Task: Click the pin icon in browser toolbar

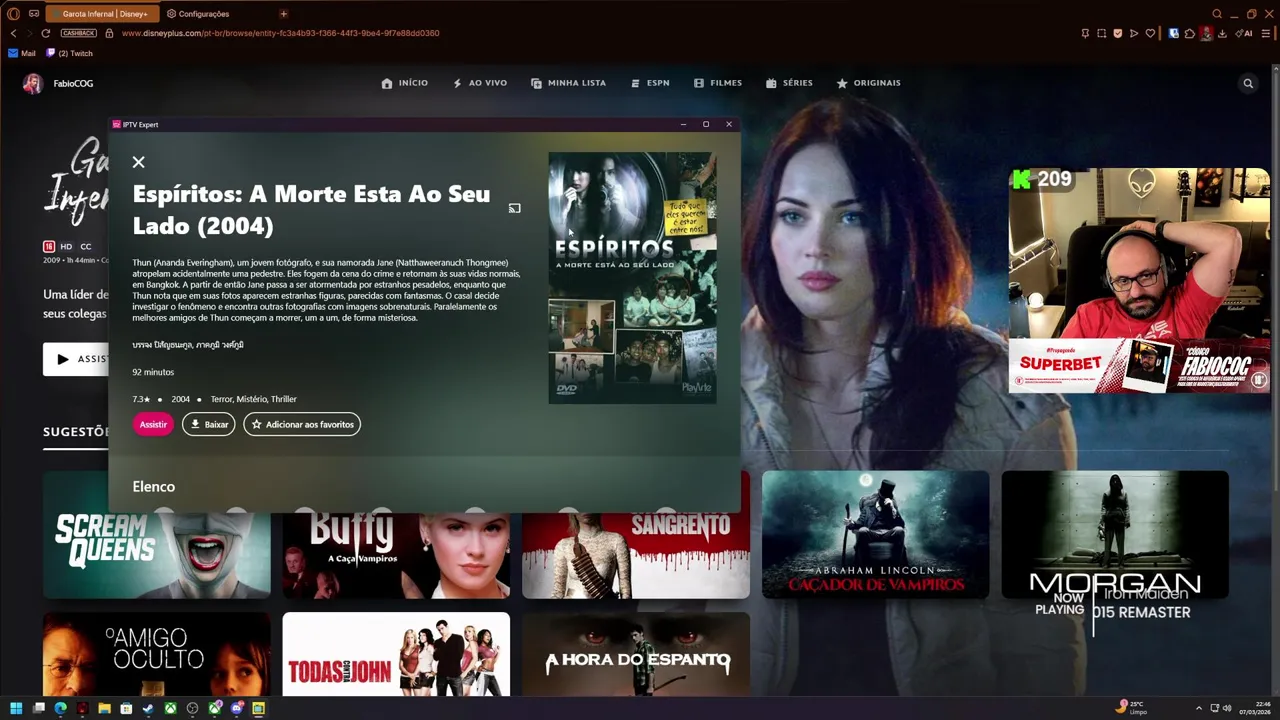Action: 1085,33
